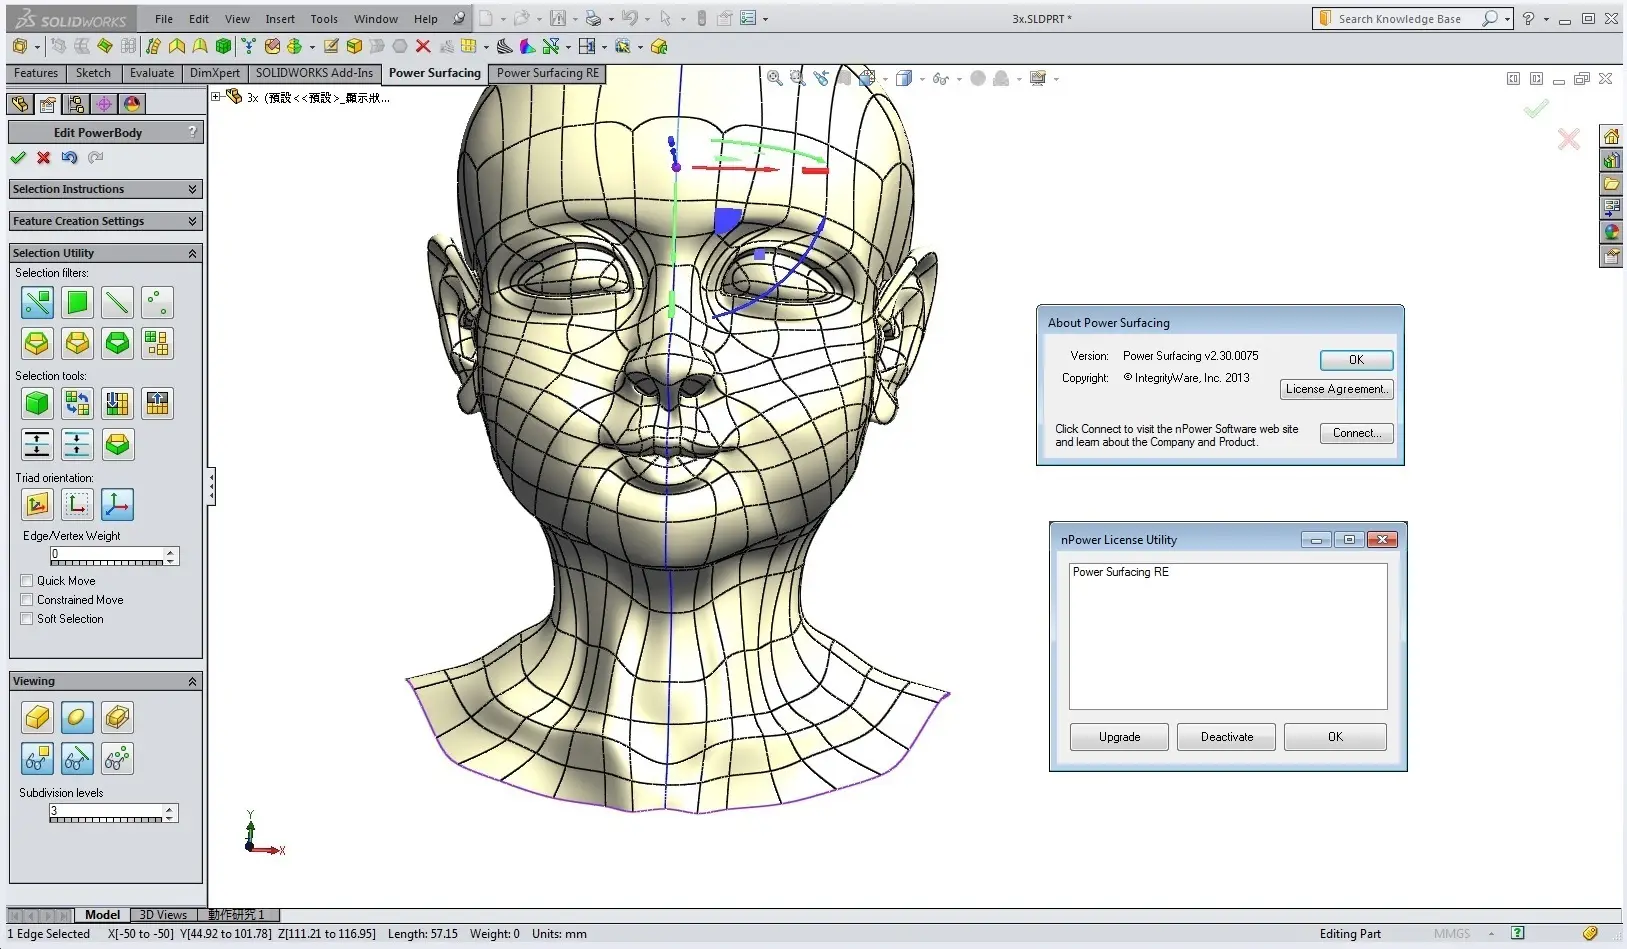Choose the third triad orientation icon with XYZ axes
Screen dimensions: 1627x949
point(117,505)
